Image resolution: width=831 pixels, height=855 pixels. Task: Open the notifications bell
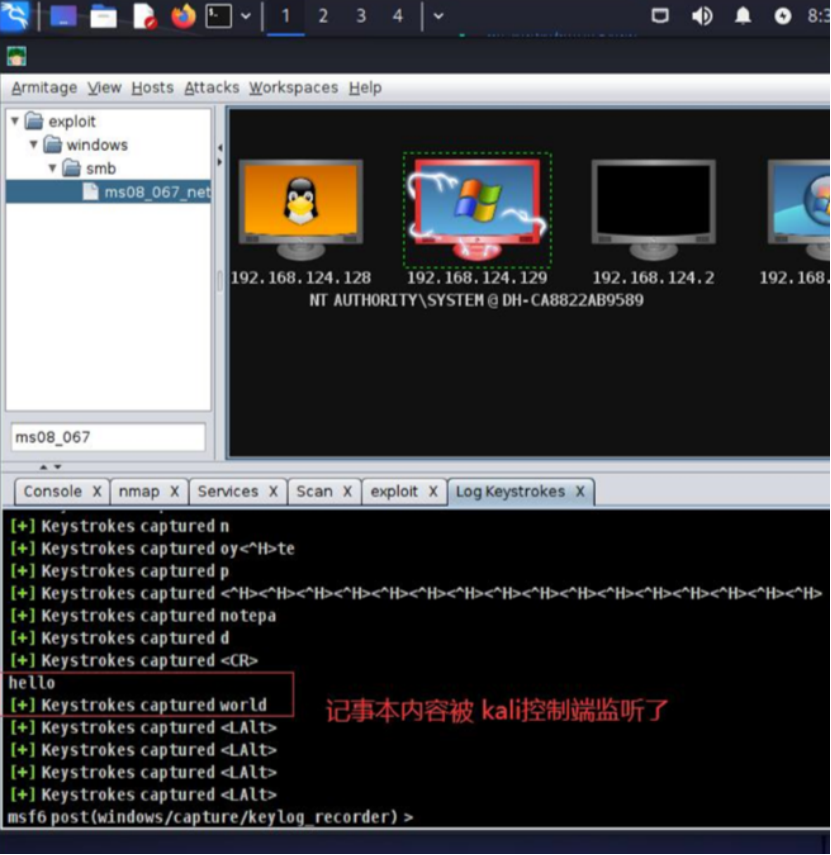743,16
